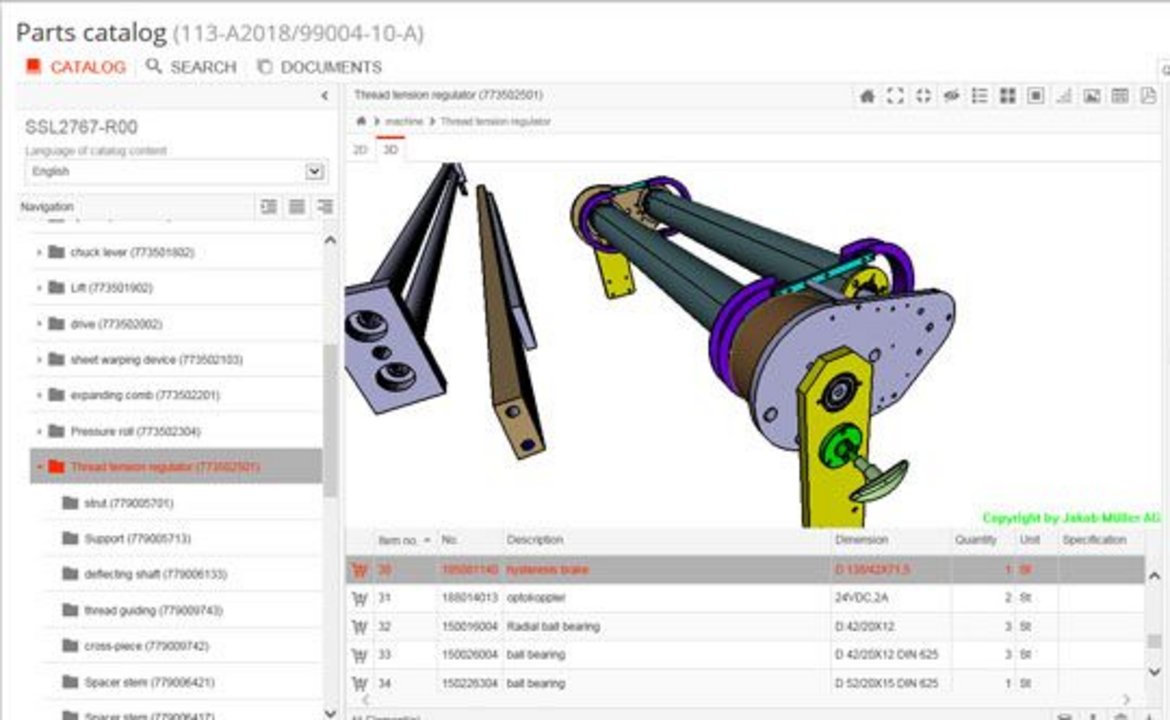The image size is (1170, 720).
Task: Select thread guiding (779009743) tree item
Action: pos(153,610)
